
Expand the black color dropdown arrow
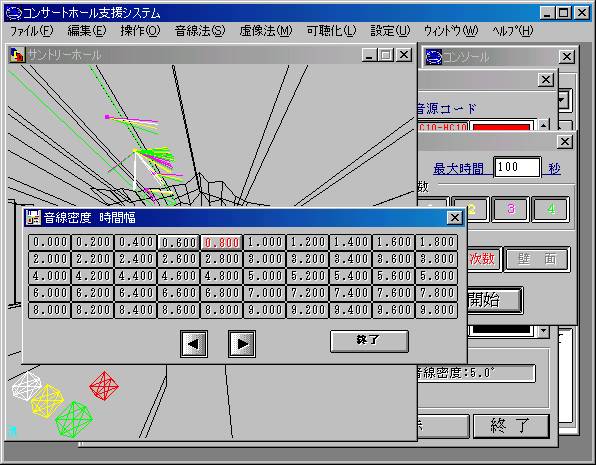coord(544,331)
